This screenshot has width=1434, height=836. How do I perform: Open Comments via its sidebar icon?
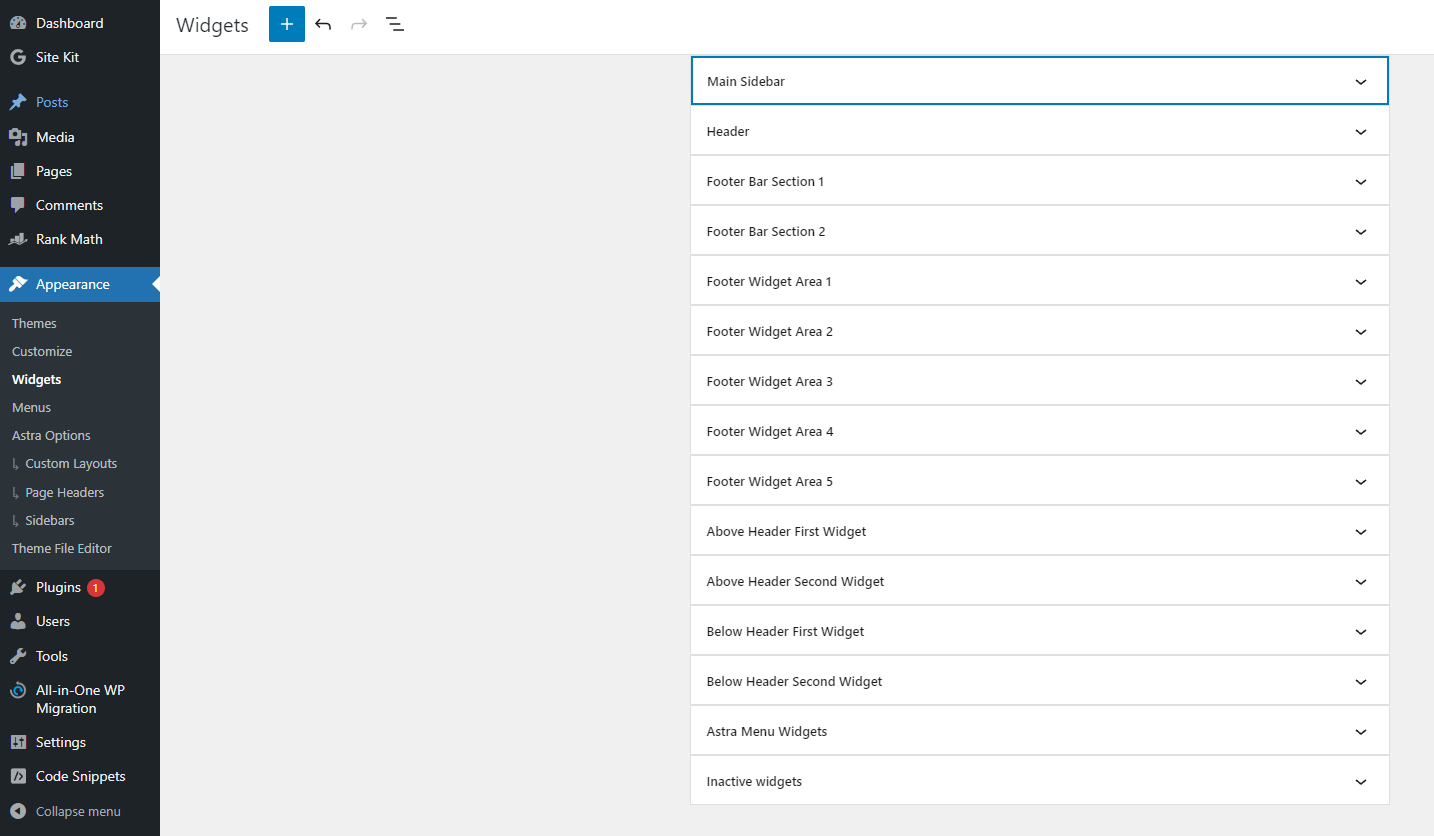20,204
